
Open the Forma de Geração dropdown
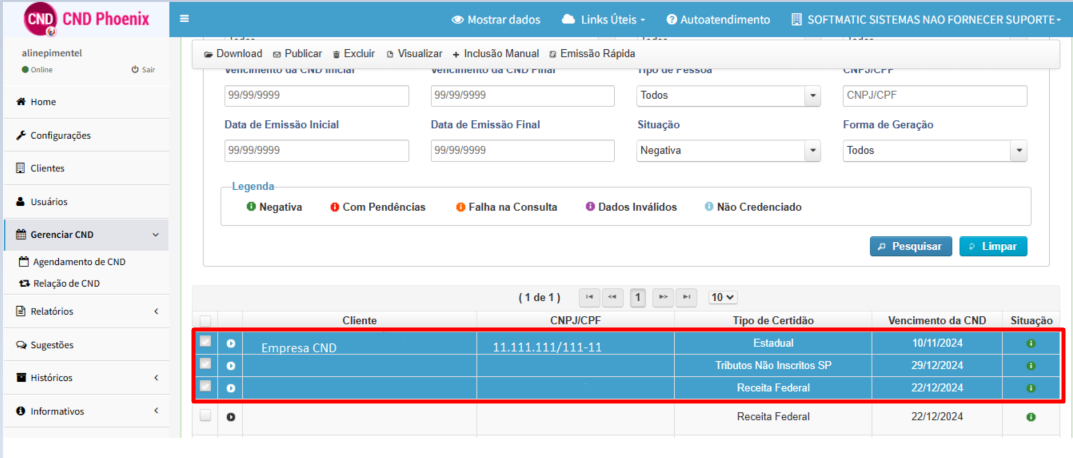[935, 151]
